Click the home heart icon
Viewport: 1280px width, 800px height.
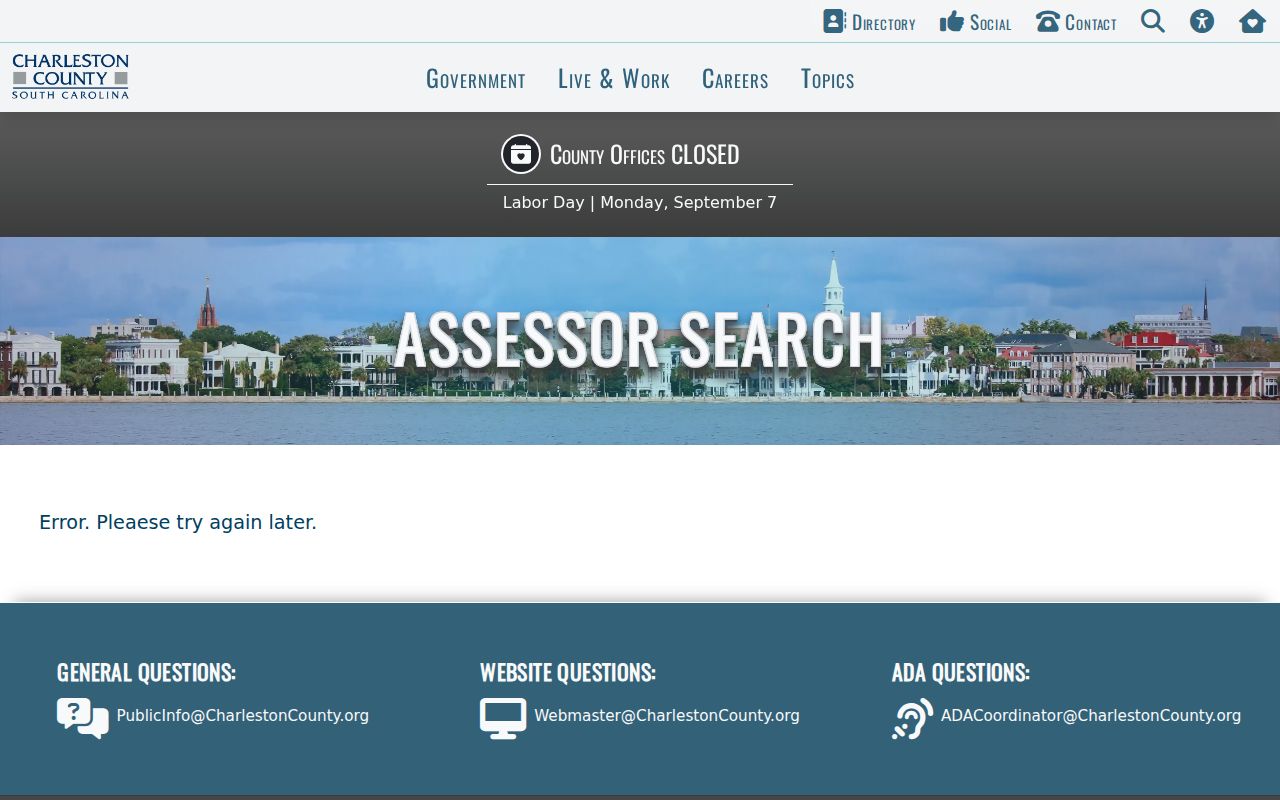pyautogui.click(x=1253, y=21)
